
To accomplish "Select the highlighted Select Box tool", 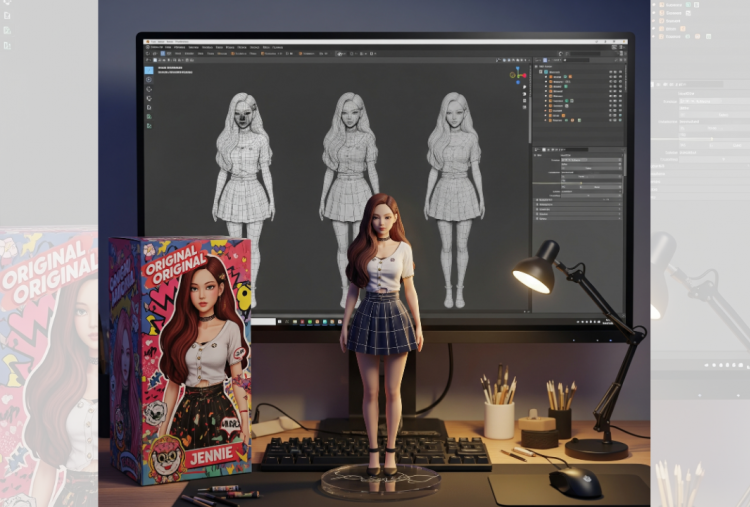I will tap(149, 70).
